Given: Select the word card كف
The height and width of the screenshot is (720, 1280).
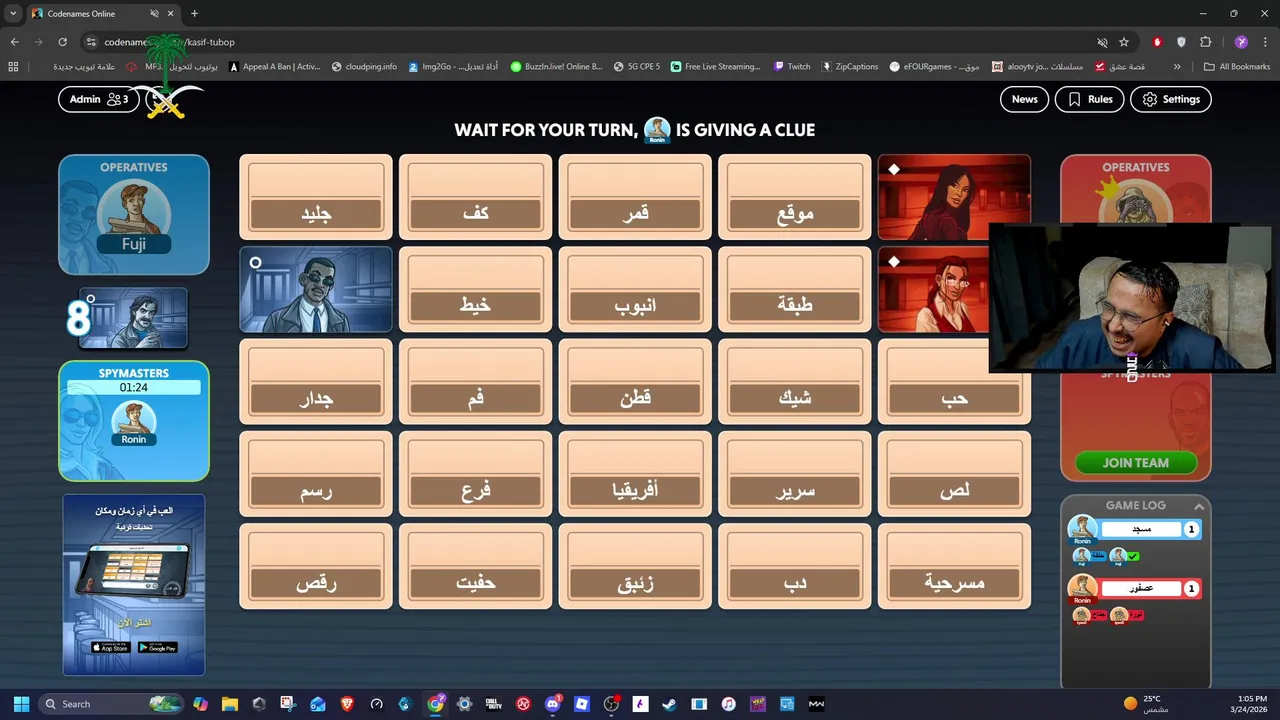Looking at the screenshot, I should pos(475,197).
